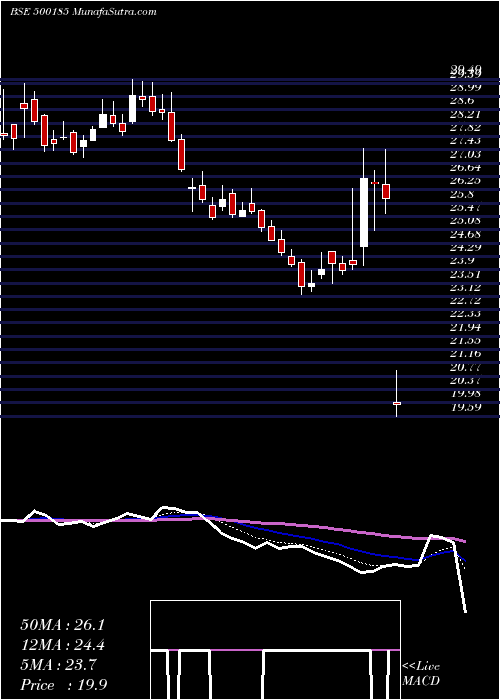This screenshot has height=700, width=500.
Task: Click the 24.29 price axis label
Action: tap(466, 247)
